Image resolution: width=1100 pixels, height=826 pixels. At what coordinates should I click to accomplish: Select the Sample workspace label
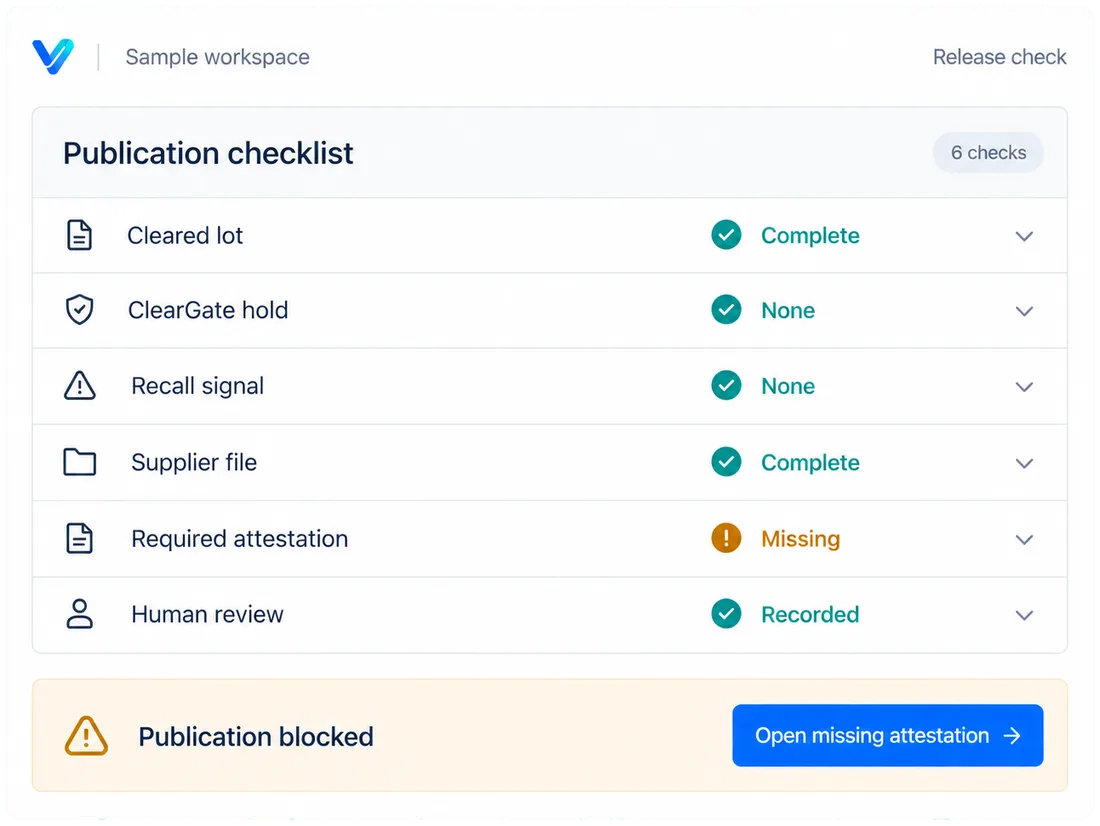tap(217, 57)
